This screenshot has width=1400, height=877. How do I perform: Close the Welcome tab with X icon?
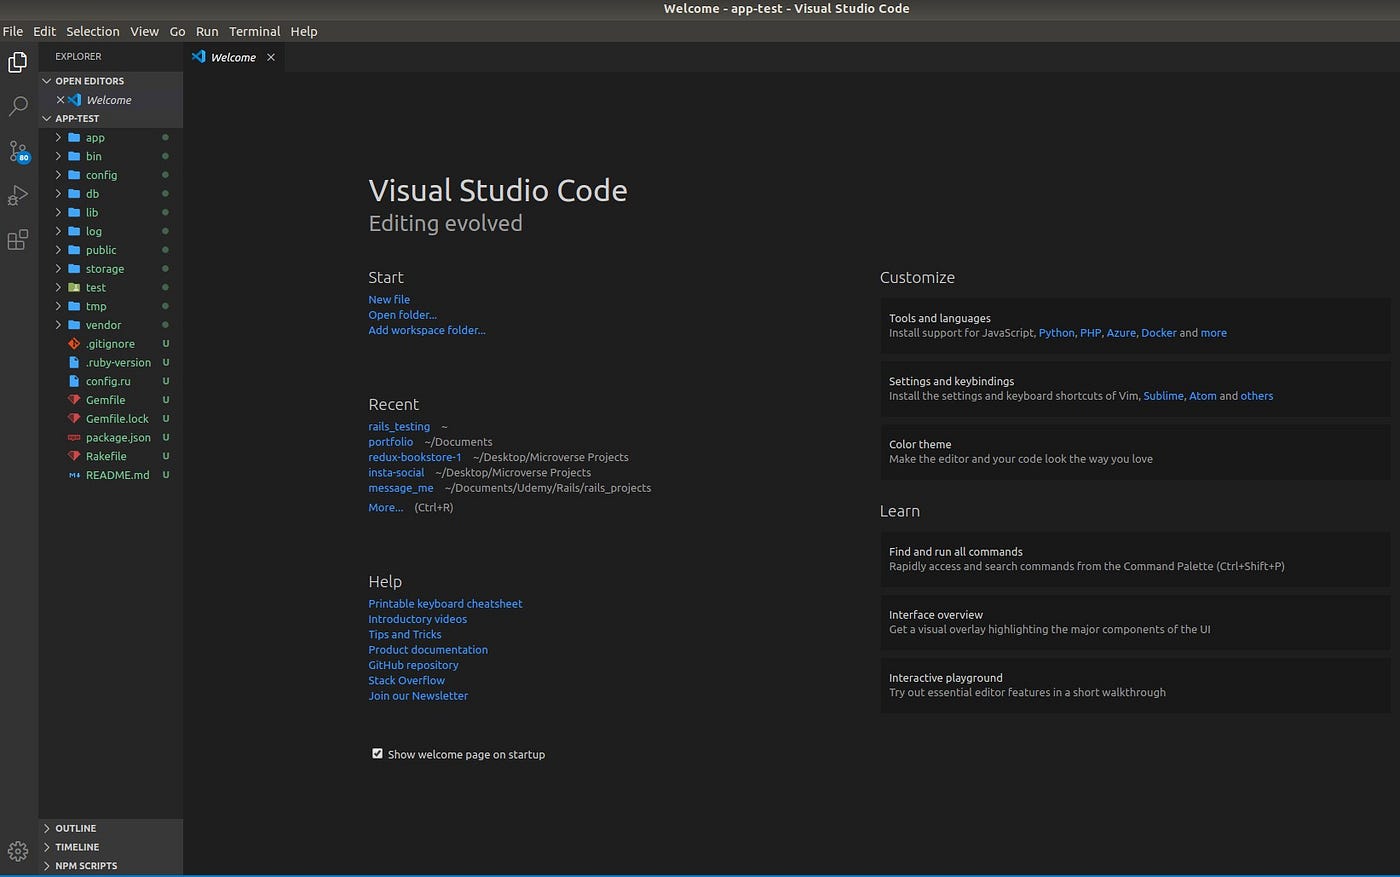(x=271, y=58)
